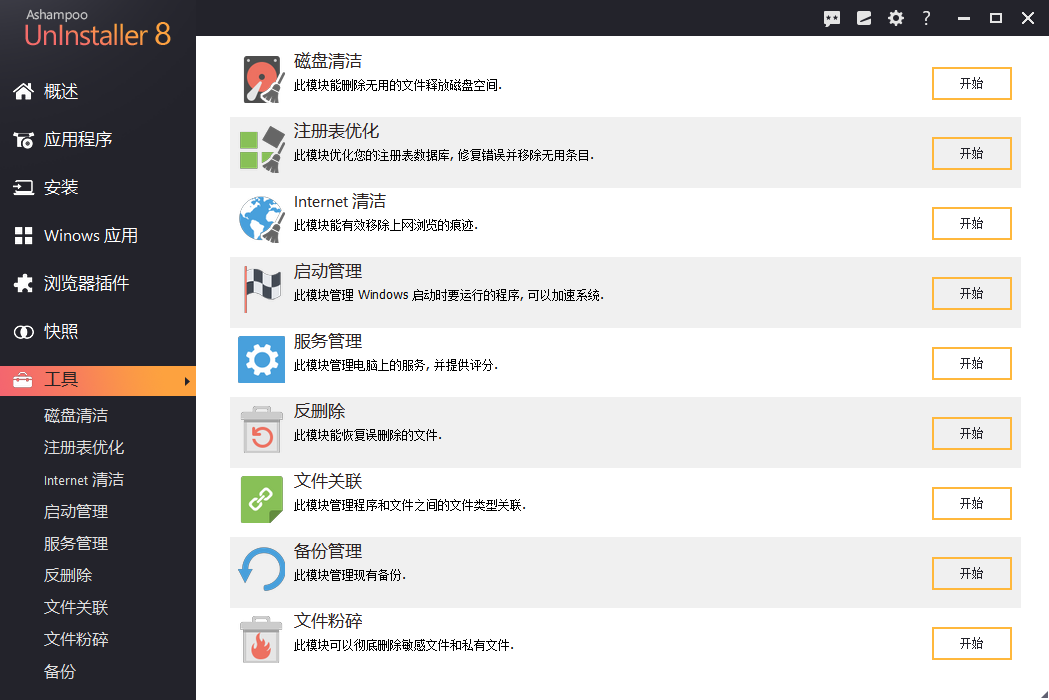Click the 磁盘清洁 disk broom icon

262,79
